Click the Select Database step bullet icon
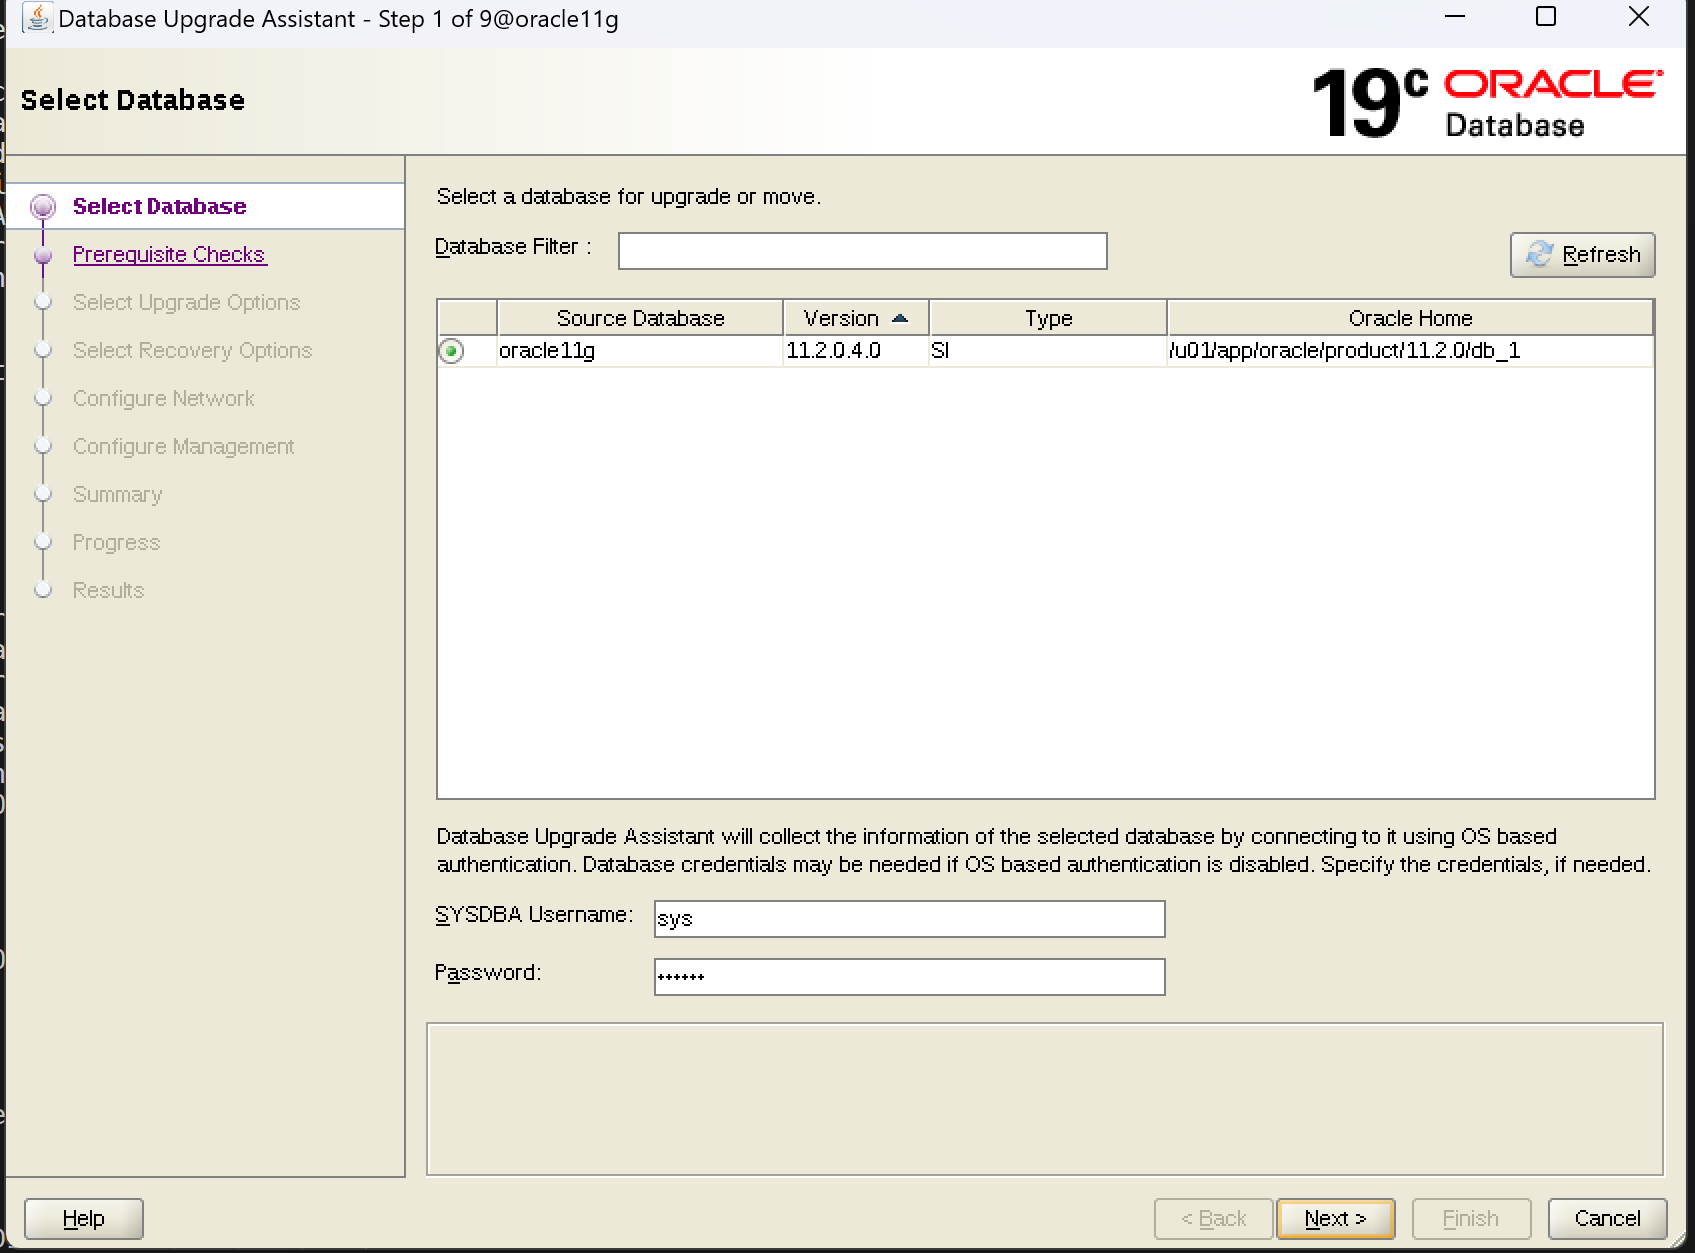 click(43, 207)
